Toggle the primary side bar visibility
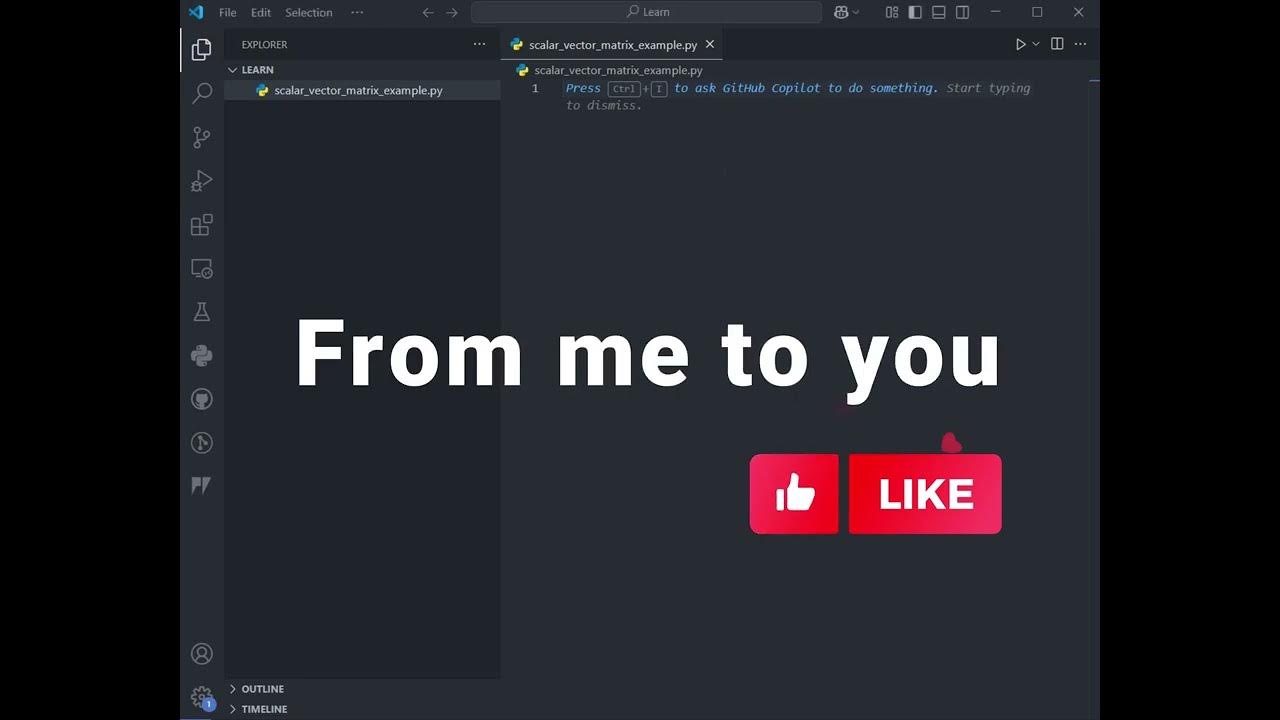 pyautogui.click(x=915, y=12)
